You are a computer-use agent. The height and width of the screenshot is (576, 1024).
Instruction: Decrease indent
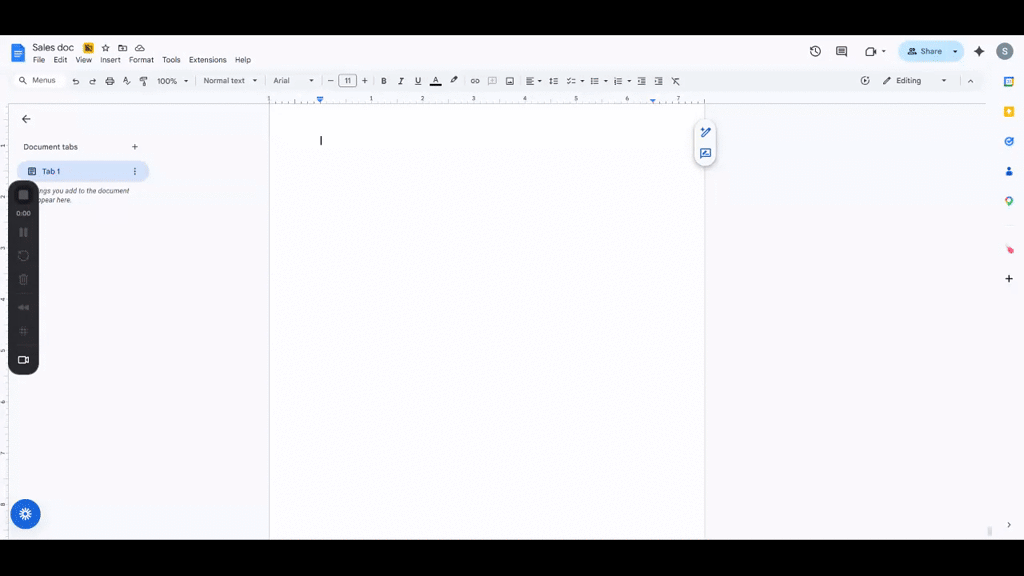click(x=641, y=81)
